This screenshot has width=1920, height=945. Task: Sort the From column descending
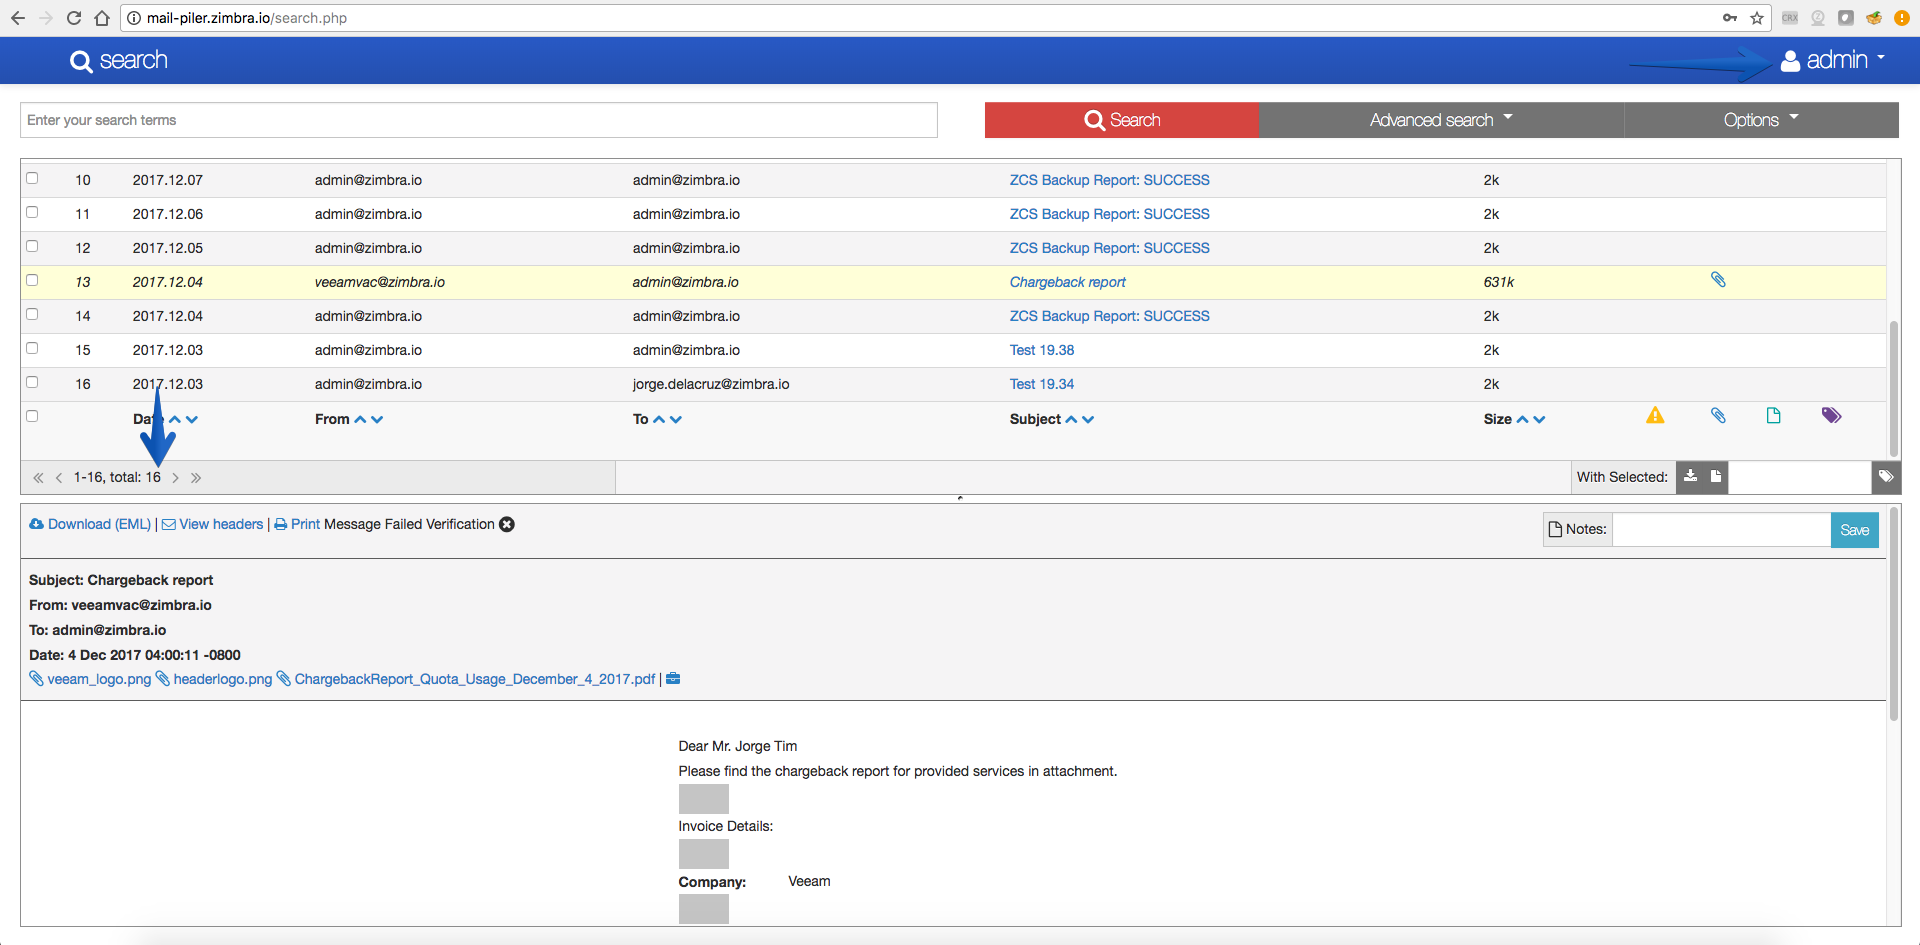(x=377, y=420)
